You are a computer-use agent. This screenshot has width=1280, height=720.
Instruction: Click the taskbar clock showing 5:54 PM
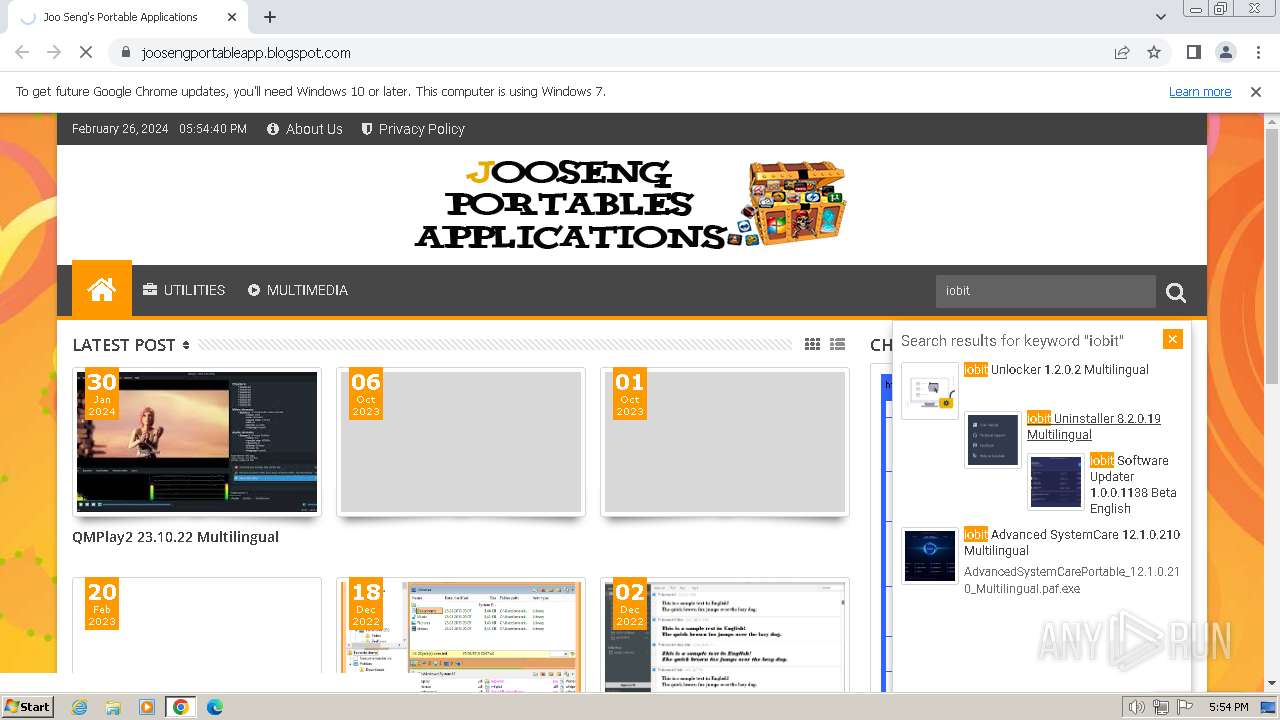[1228, 707]
